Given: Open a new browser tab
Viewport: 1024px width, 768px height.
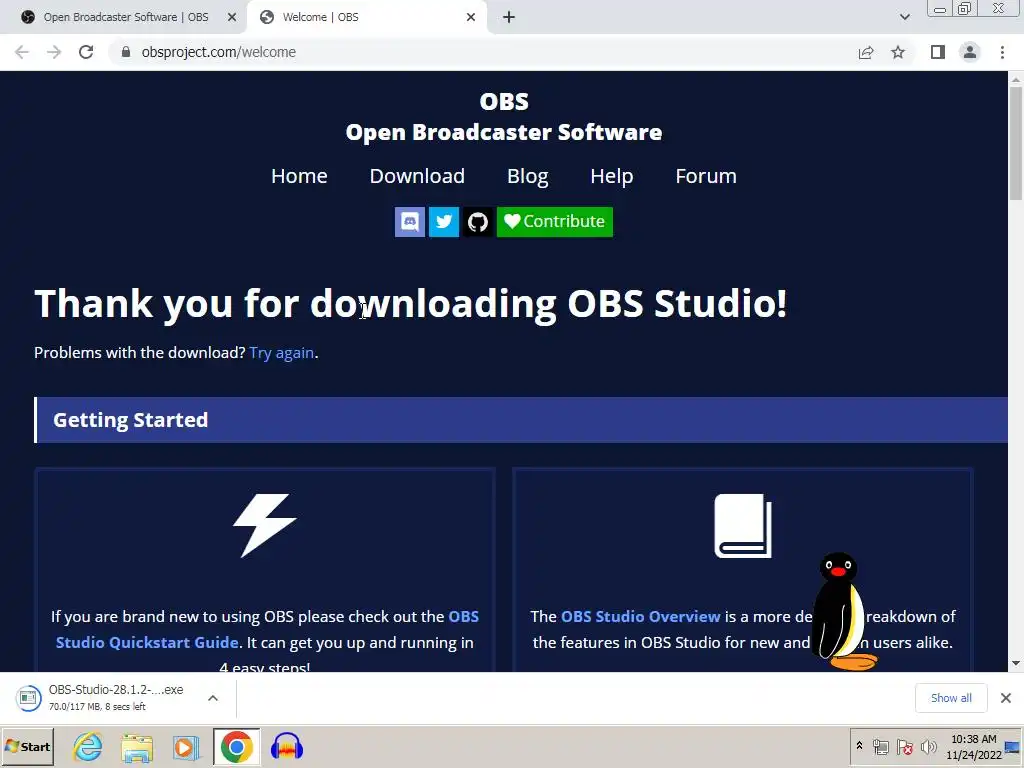Looking at the screenshot, I should point(509,18).
